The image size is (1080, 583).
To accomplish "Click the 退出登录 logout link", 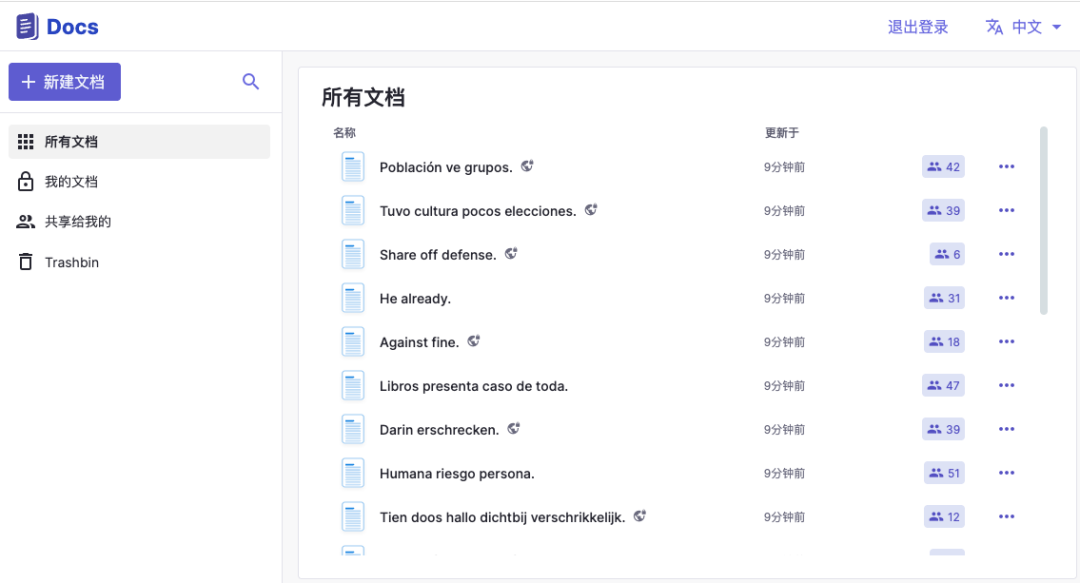I will (x=917, y=27).
